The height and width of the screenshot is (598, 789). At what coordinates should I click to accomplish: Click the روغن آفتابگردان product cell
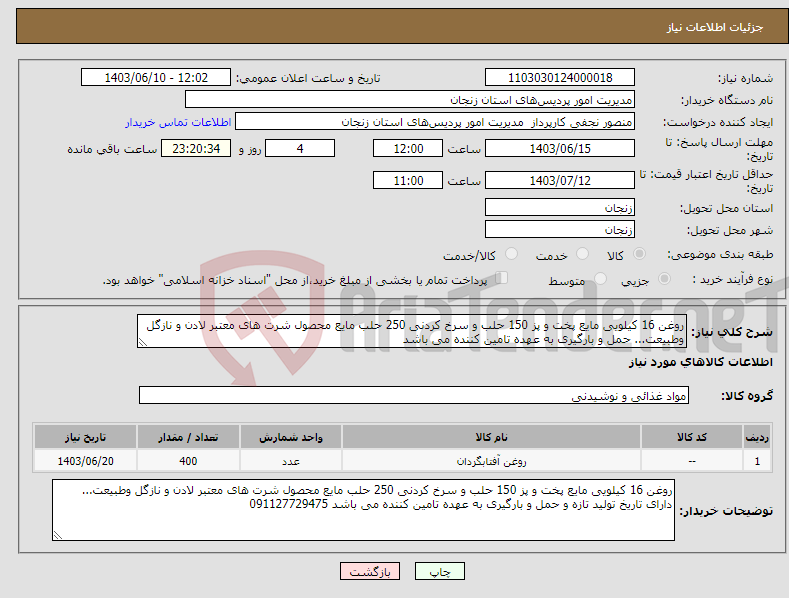click(x=491, y=461)
